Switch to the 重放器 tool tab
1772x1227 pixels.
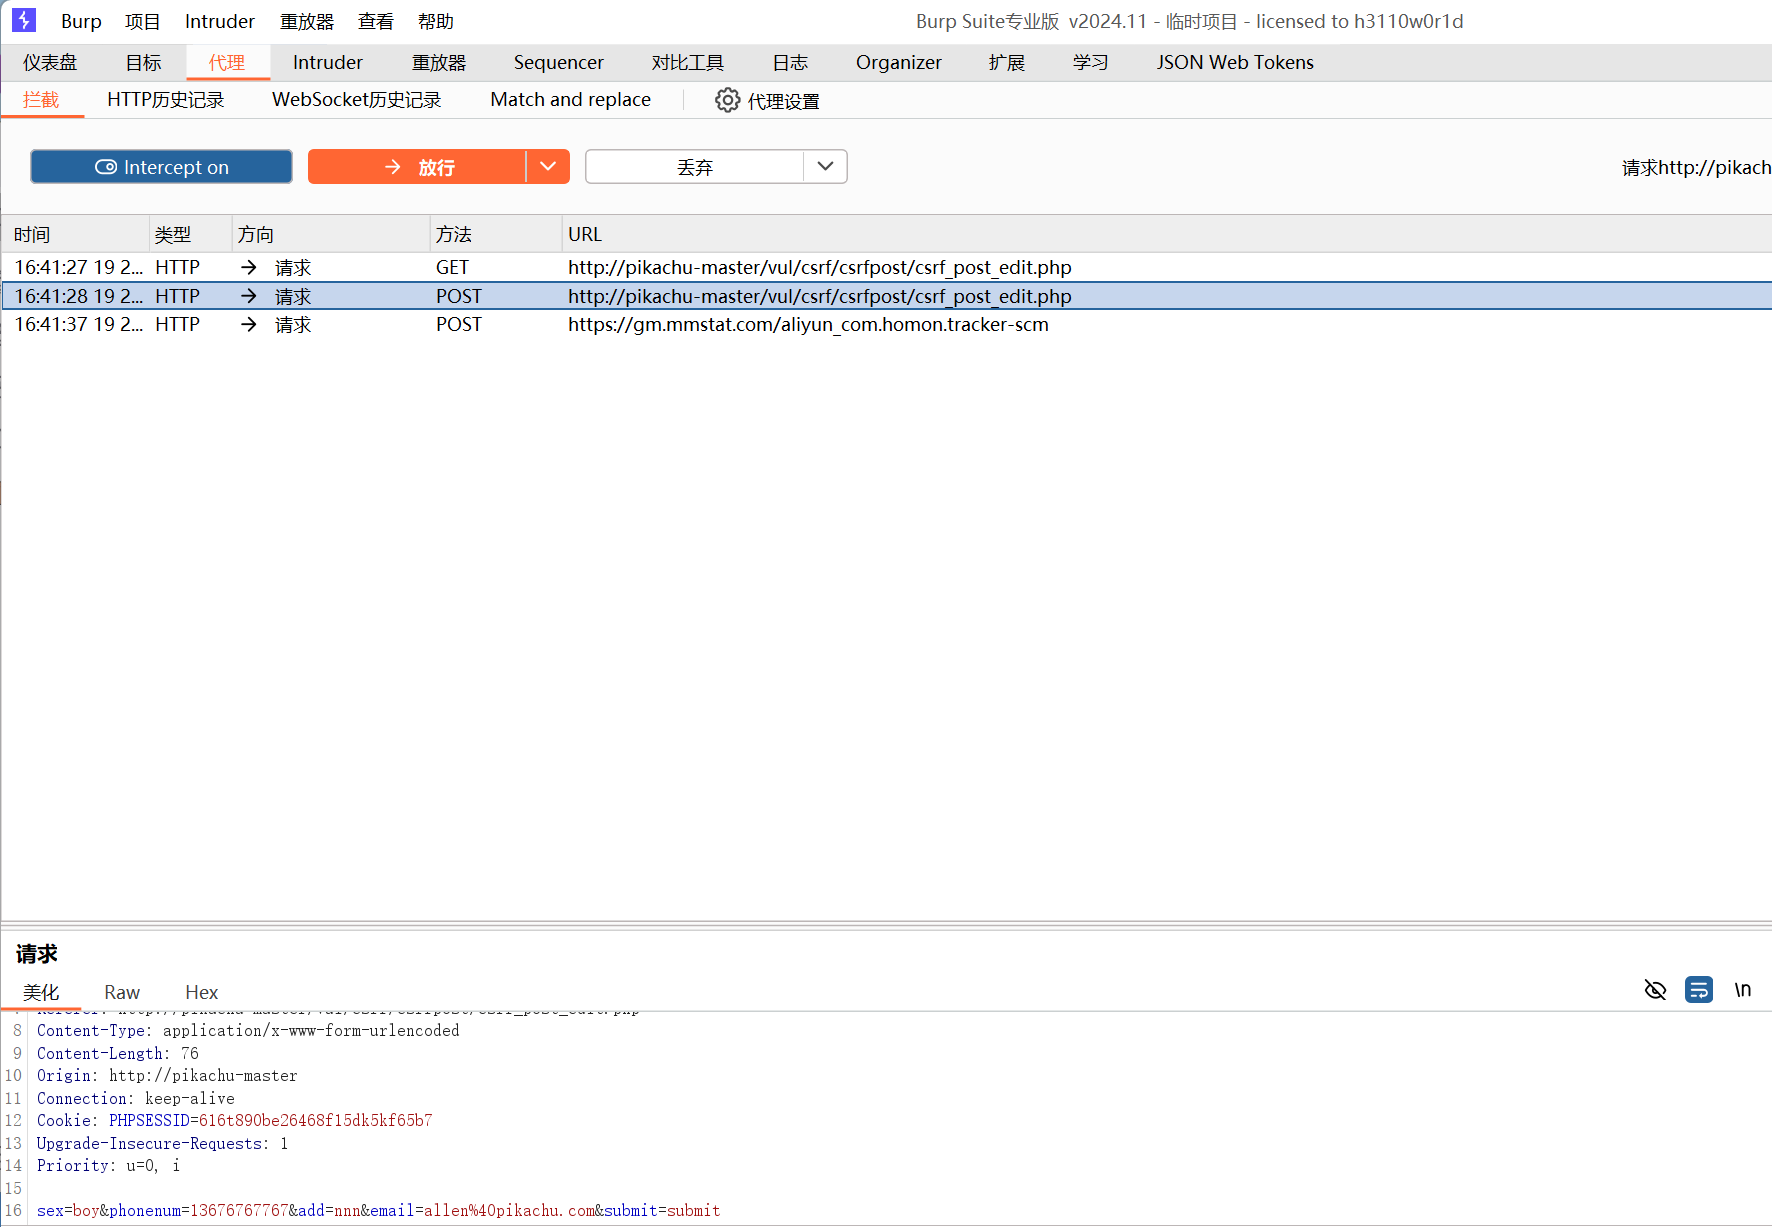(x=439, y=62)
